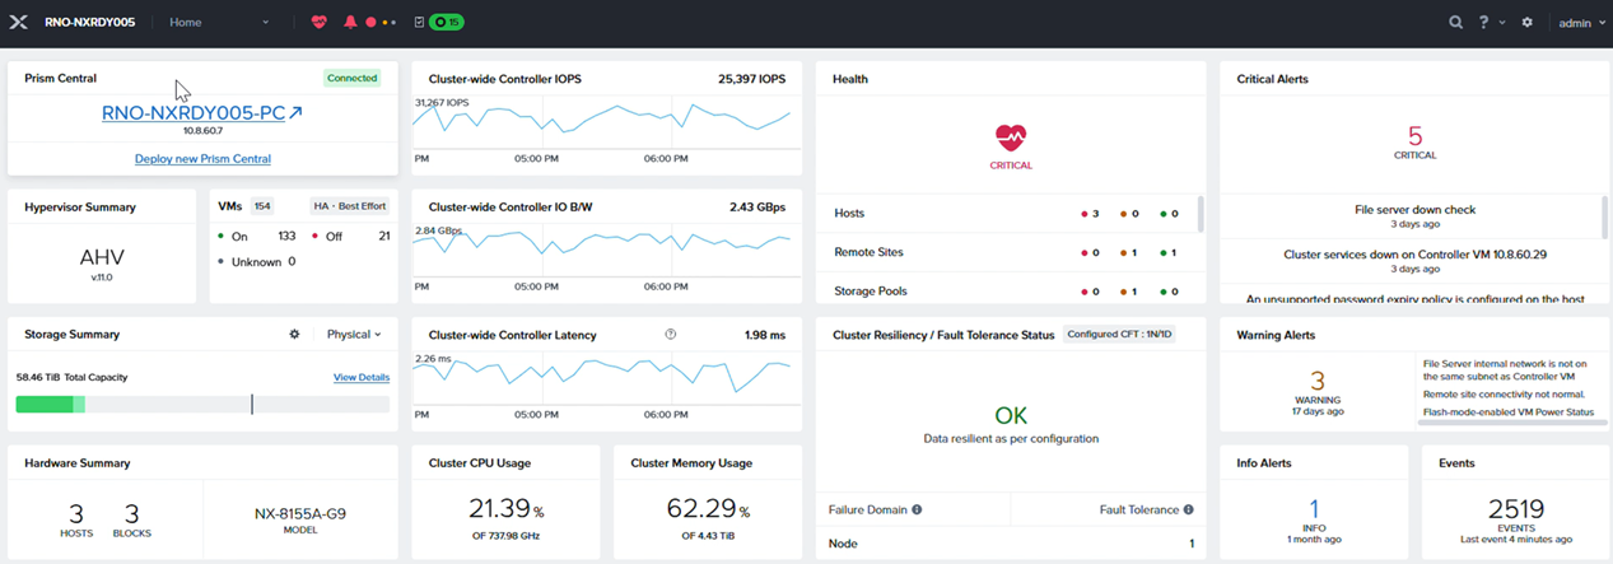This screenshot has width=1613, height=564.
Task: Open Storage Summary gear settings icon
Action: pos(294,334)
